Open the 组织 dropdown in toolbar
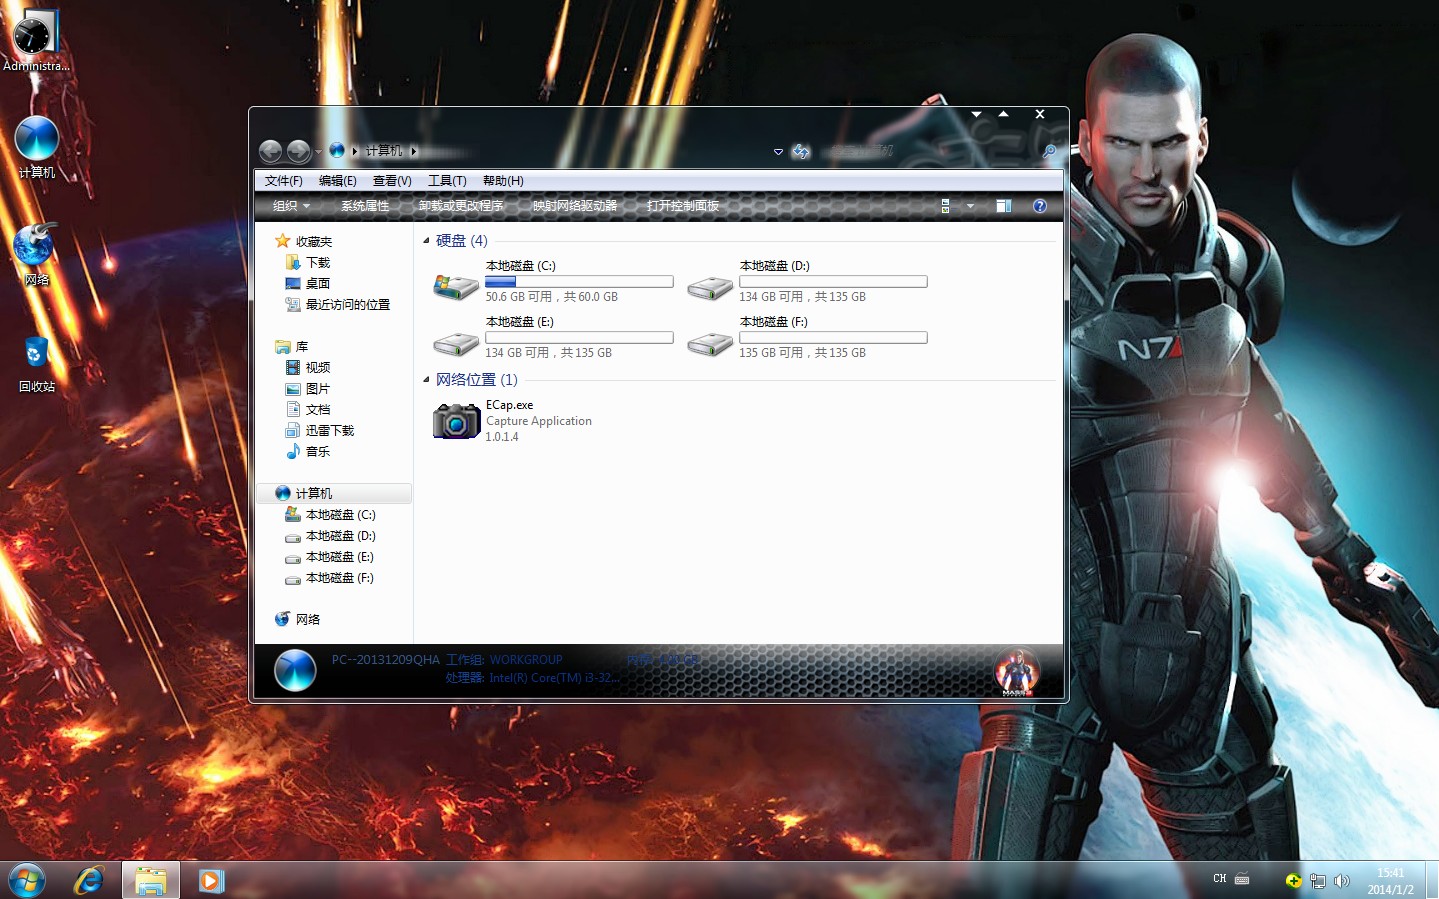1439x899 pixels. [x=291, y=206]
